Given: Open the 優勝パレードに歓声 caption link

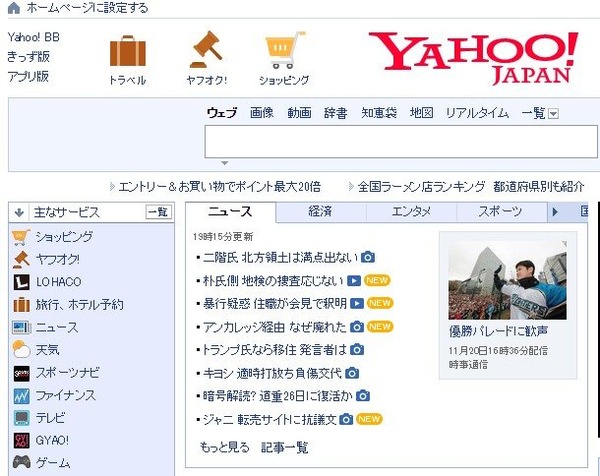Looking at the screenshot, I should point(499,331).
